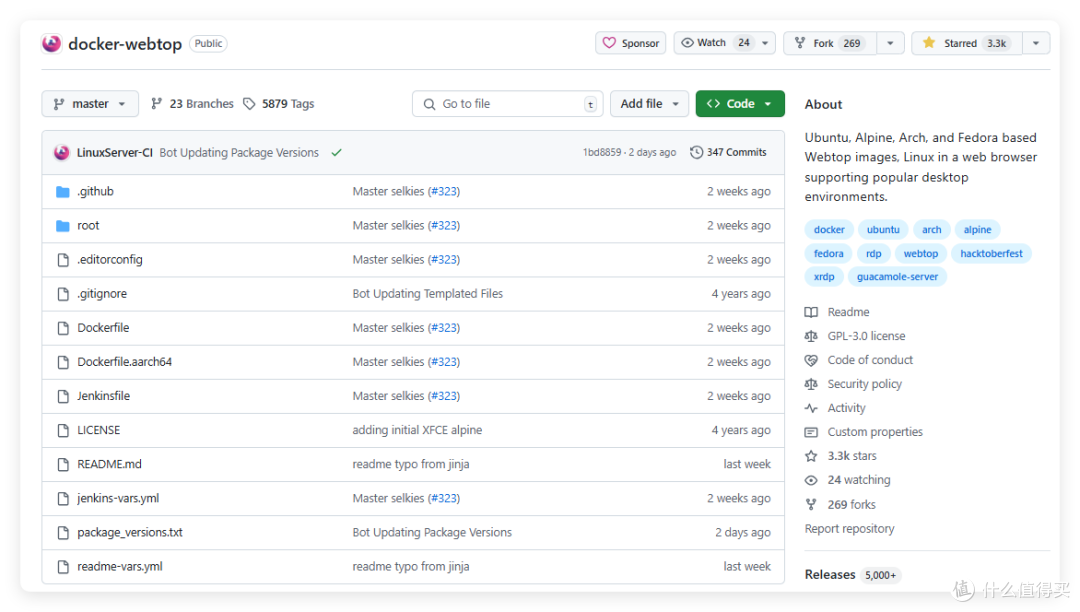Open the master branch selector dropdown

click(90, 104)
